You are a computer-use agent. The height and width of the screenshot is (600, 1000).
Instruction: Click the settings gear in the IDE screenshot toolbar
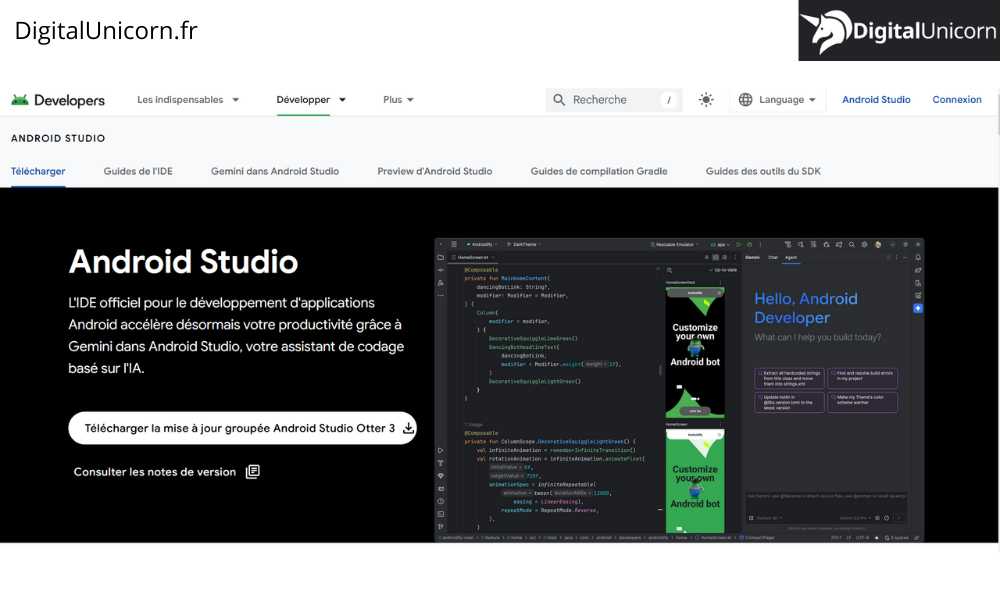pos(865,244)
